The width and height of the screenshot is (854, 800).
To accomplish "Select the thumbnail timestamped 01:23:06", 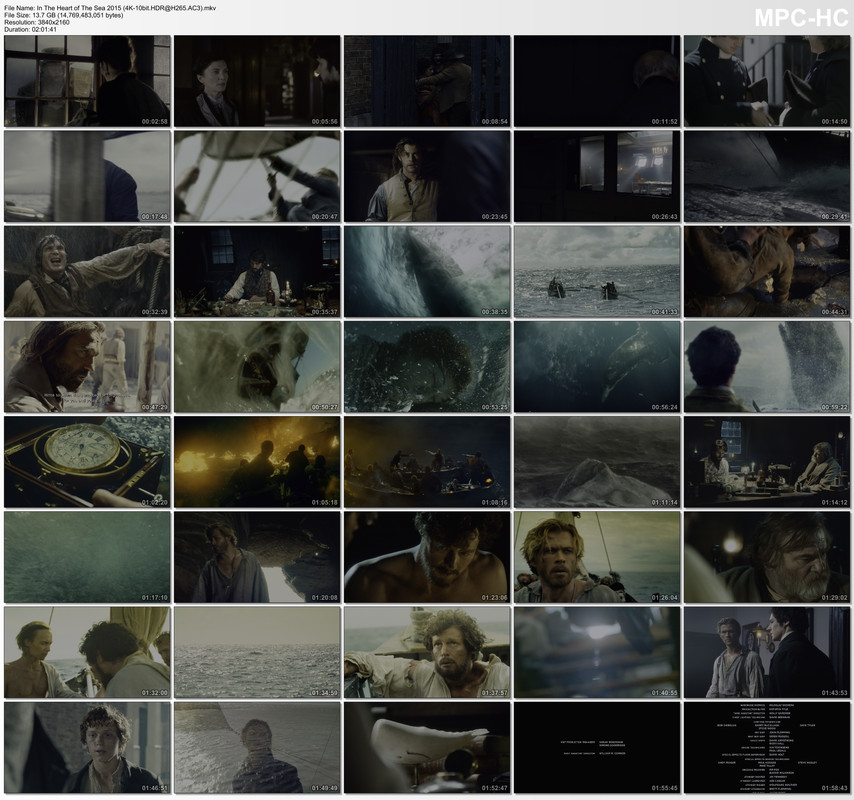I will click(427, 557).
